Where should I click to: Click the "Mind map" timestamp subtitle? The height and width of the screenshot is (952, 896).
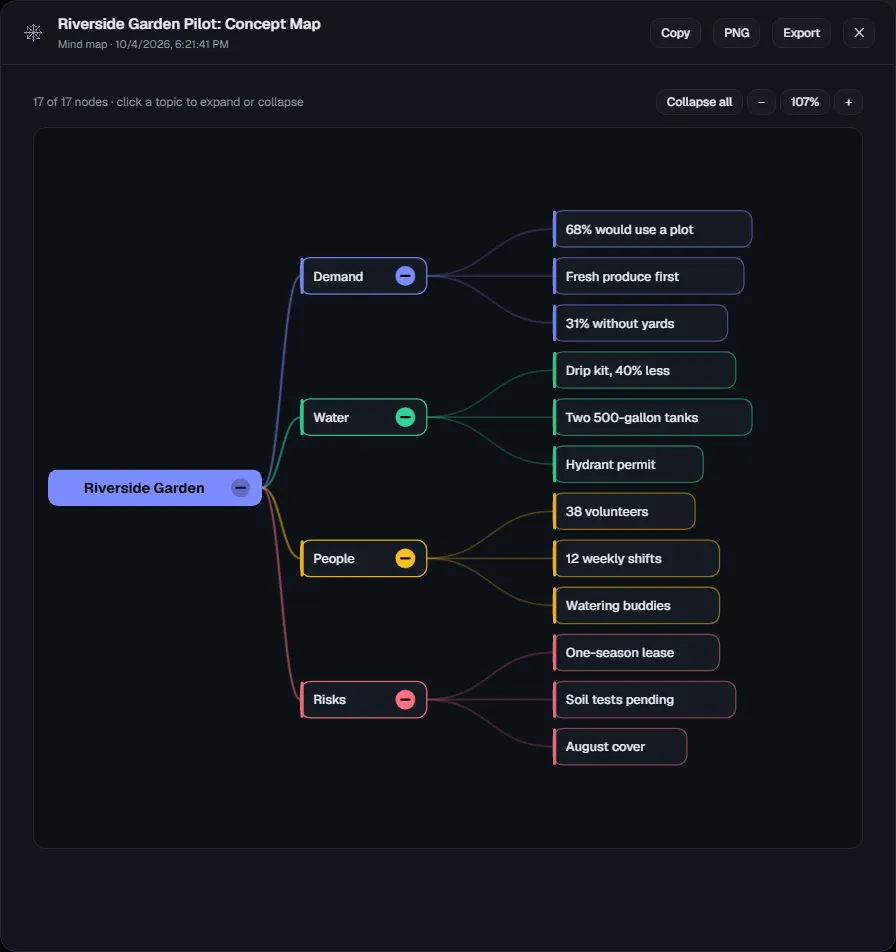coord(143,44)
